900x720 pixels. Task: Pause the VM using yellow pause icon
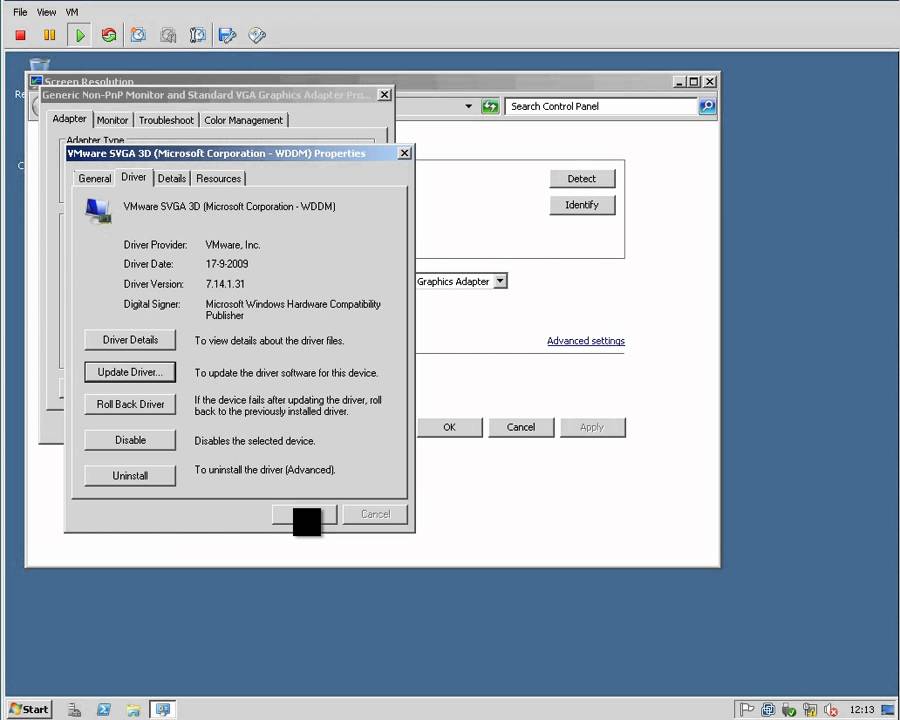click(49, 35)
